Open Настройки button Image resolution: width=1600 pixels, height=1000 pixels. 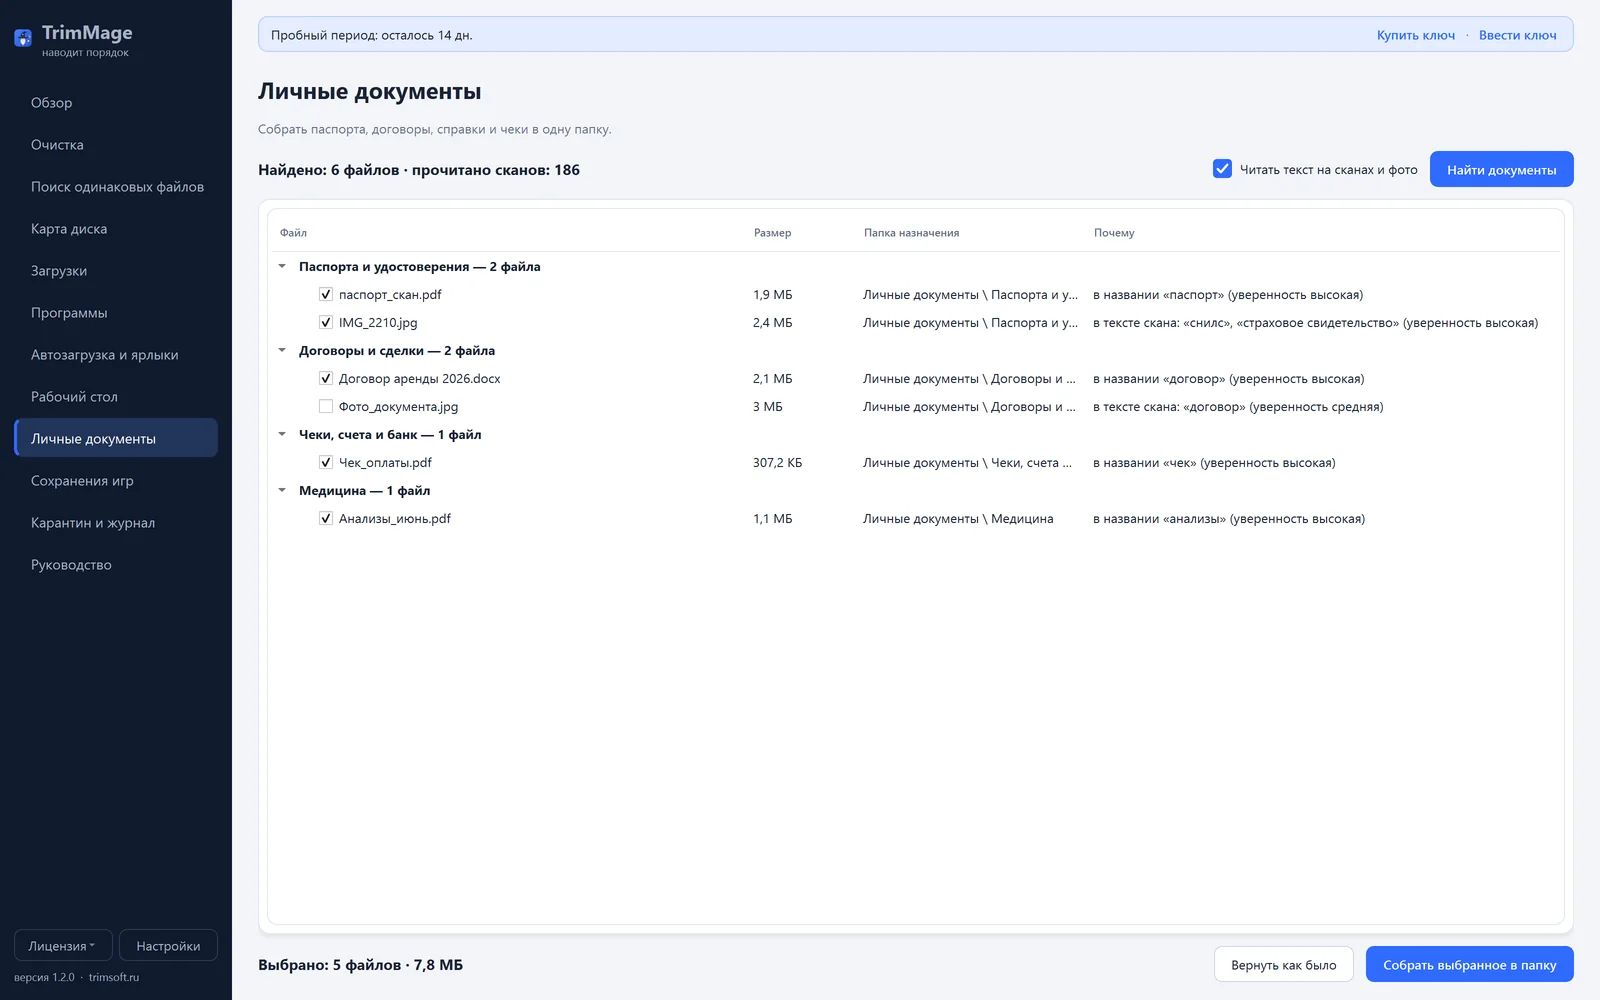pos(168,945)
